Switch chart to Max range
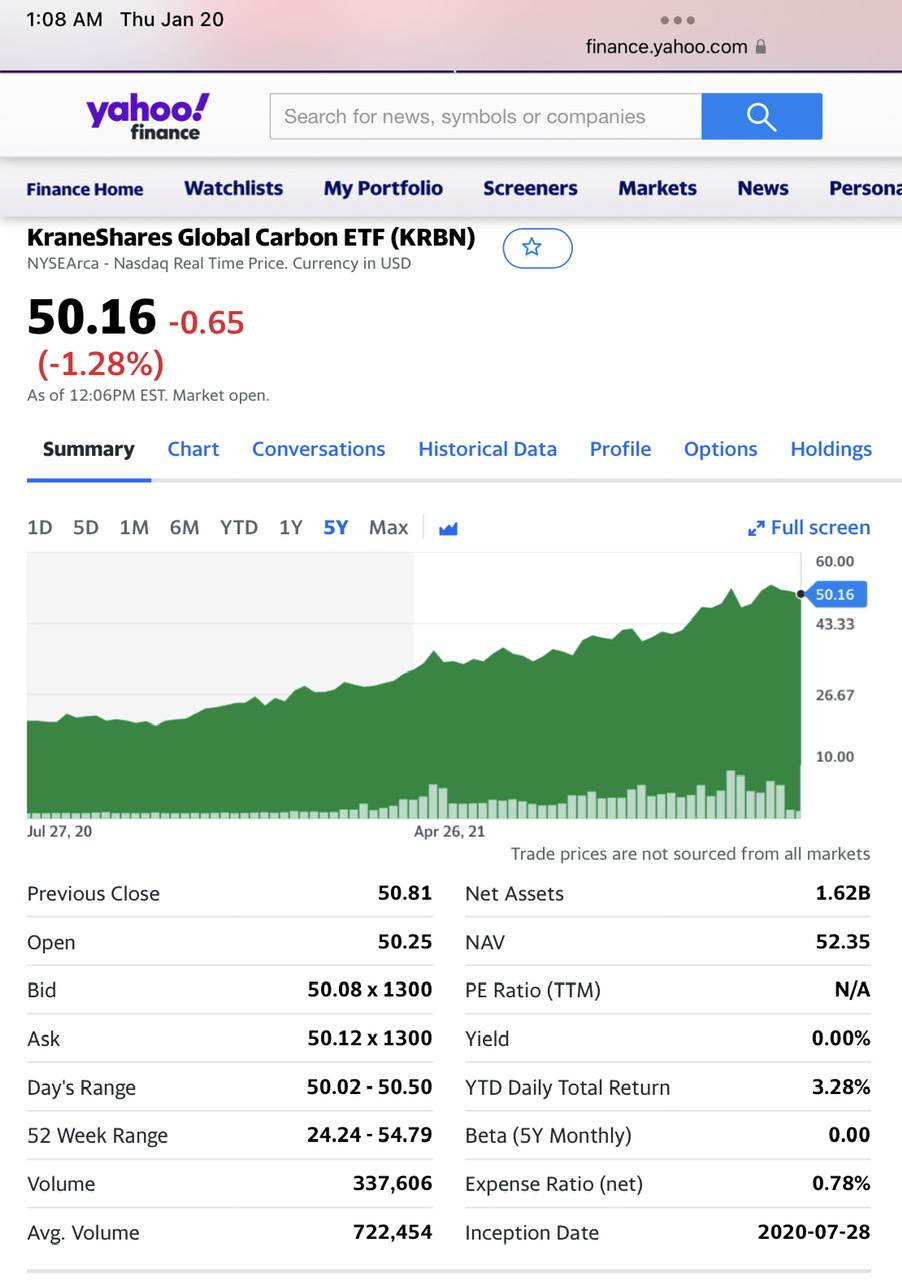Image resolution: width=902 pixels, height=1280 pixels. click(388, 528)
